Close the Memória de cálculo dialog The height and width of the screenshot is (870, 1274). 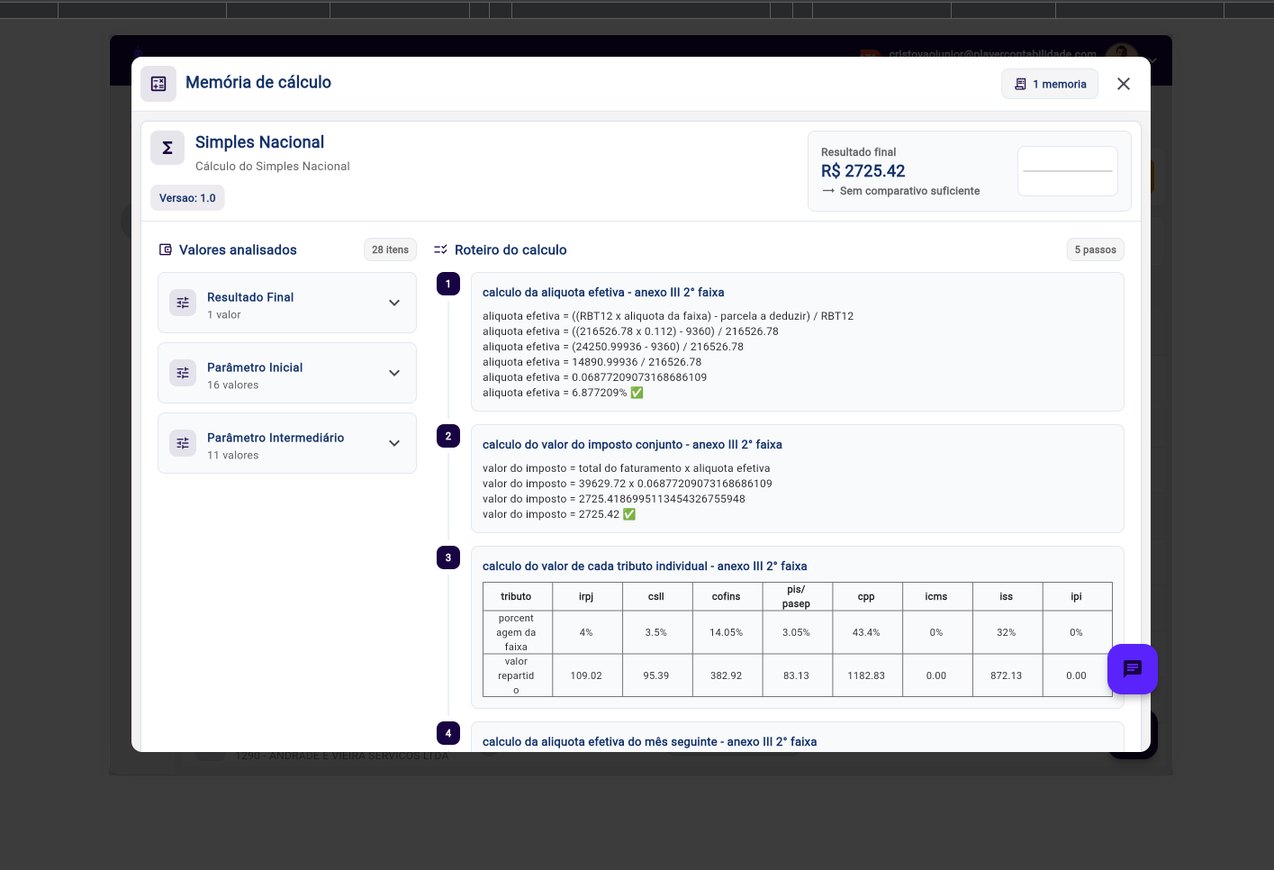pos(1123,84)
